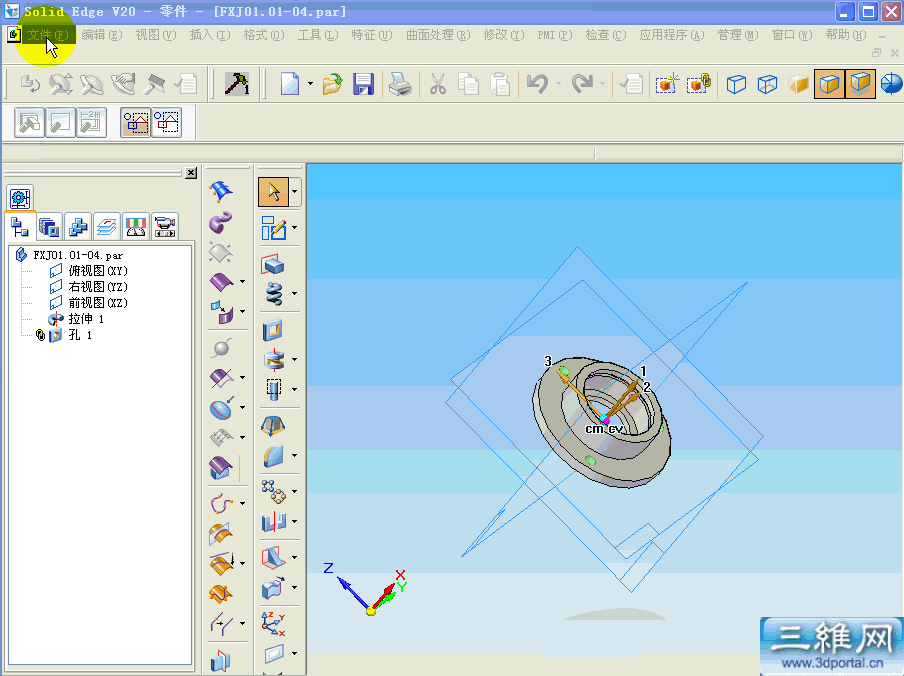Click the Copy icon
Screen dimensions: 904x676
pyautogui.click(x=468, y=84)
